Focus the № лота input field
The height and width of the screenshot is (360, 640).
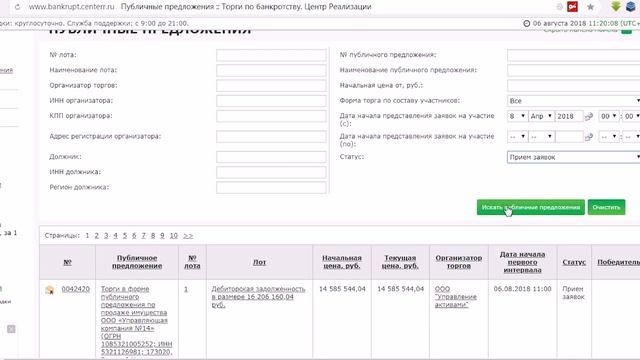pos(271,55)
